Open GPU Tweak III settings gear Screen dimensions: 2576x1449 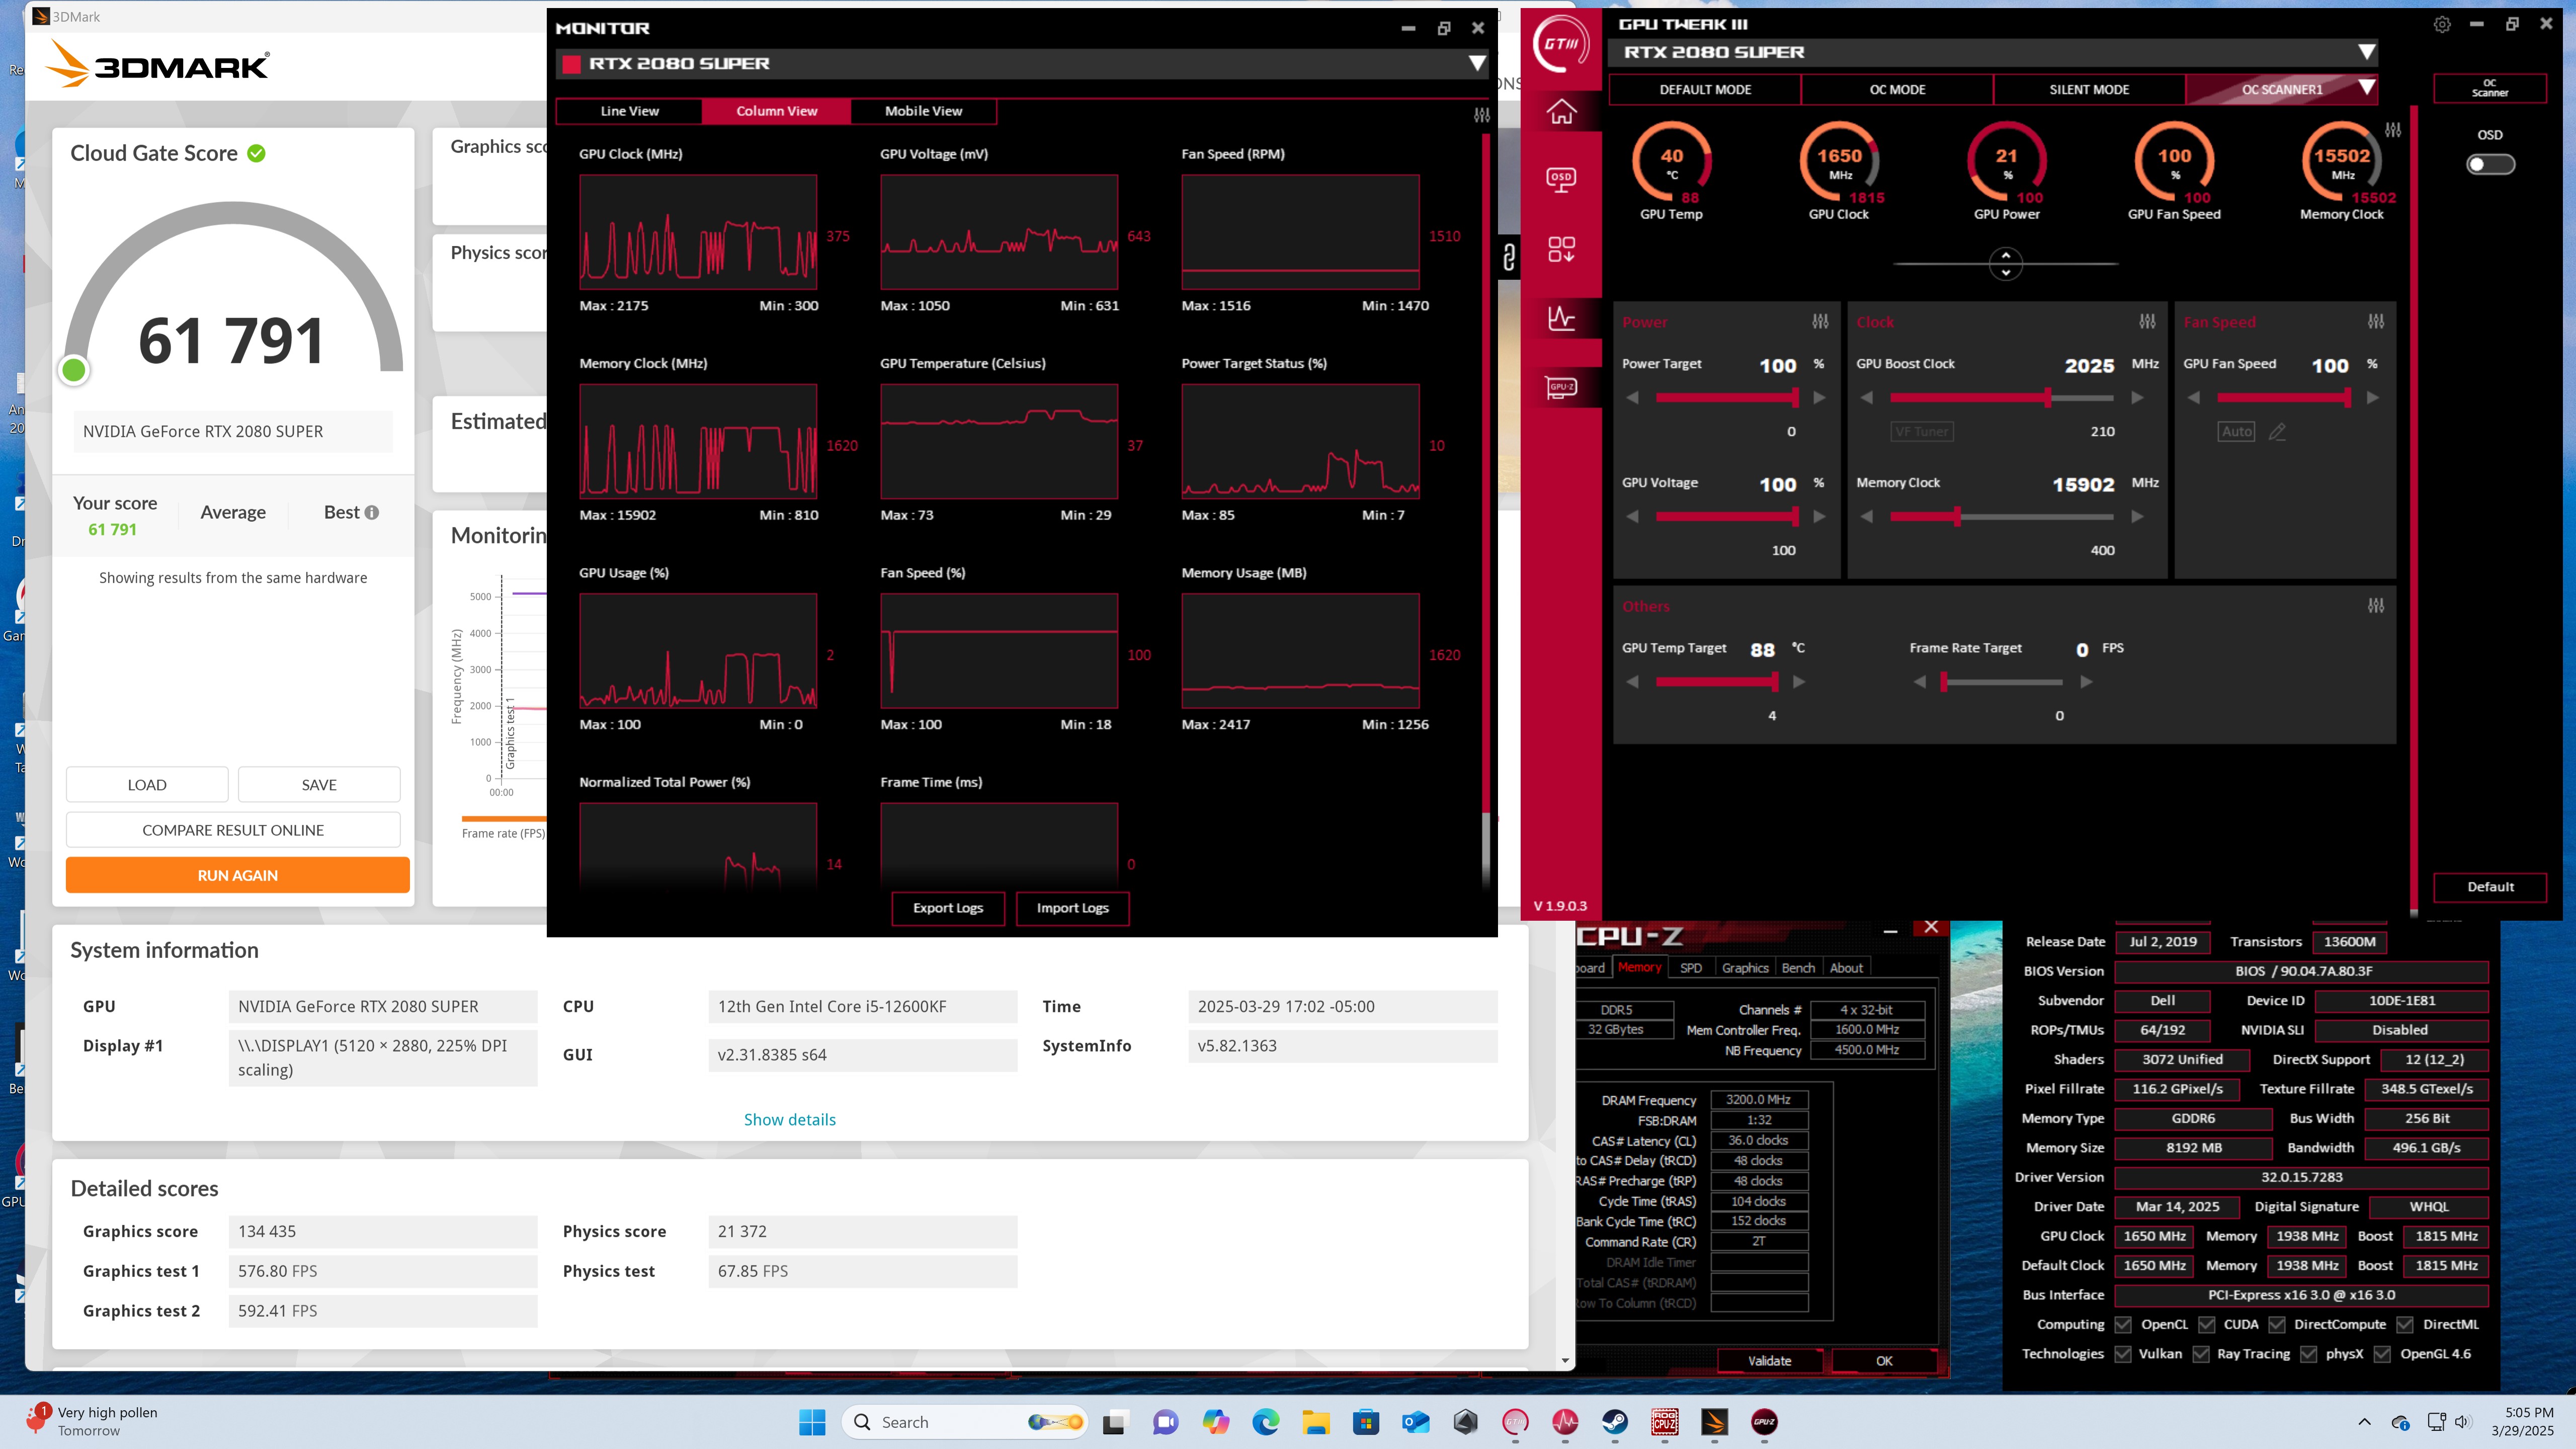click(2442, 24)
